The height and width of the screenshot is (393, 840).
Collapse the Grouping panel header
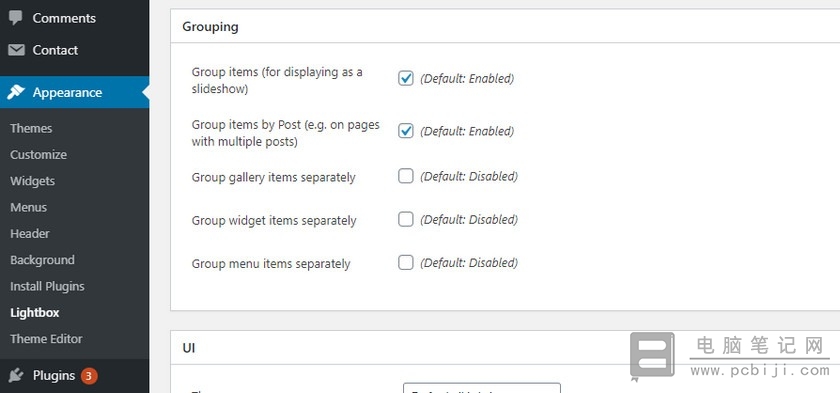[x=505, y=26]
